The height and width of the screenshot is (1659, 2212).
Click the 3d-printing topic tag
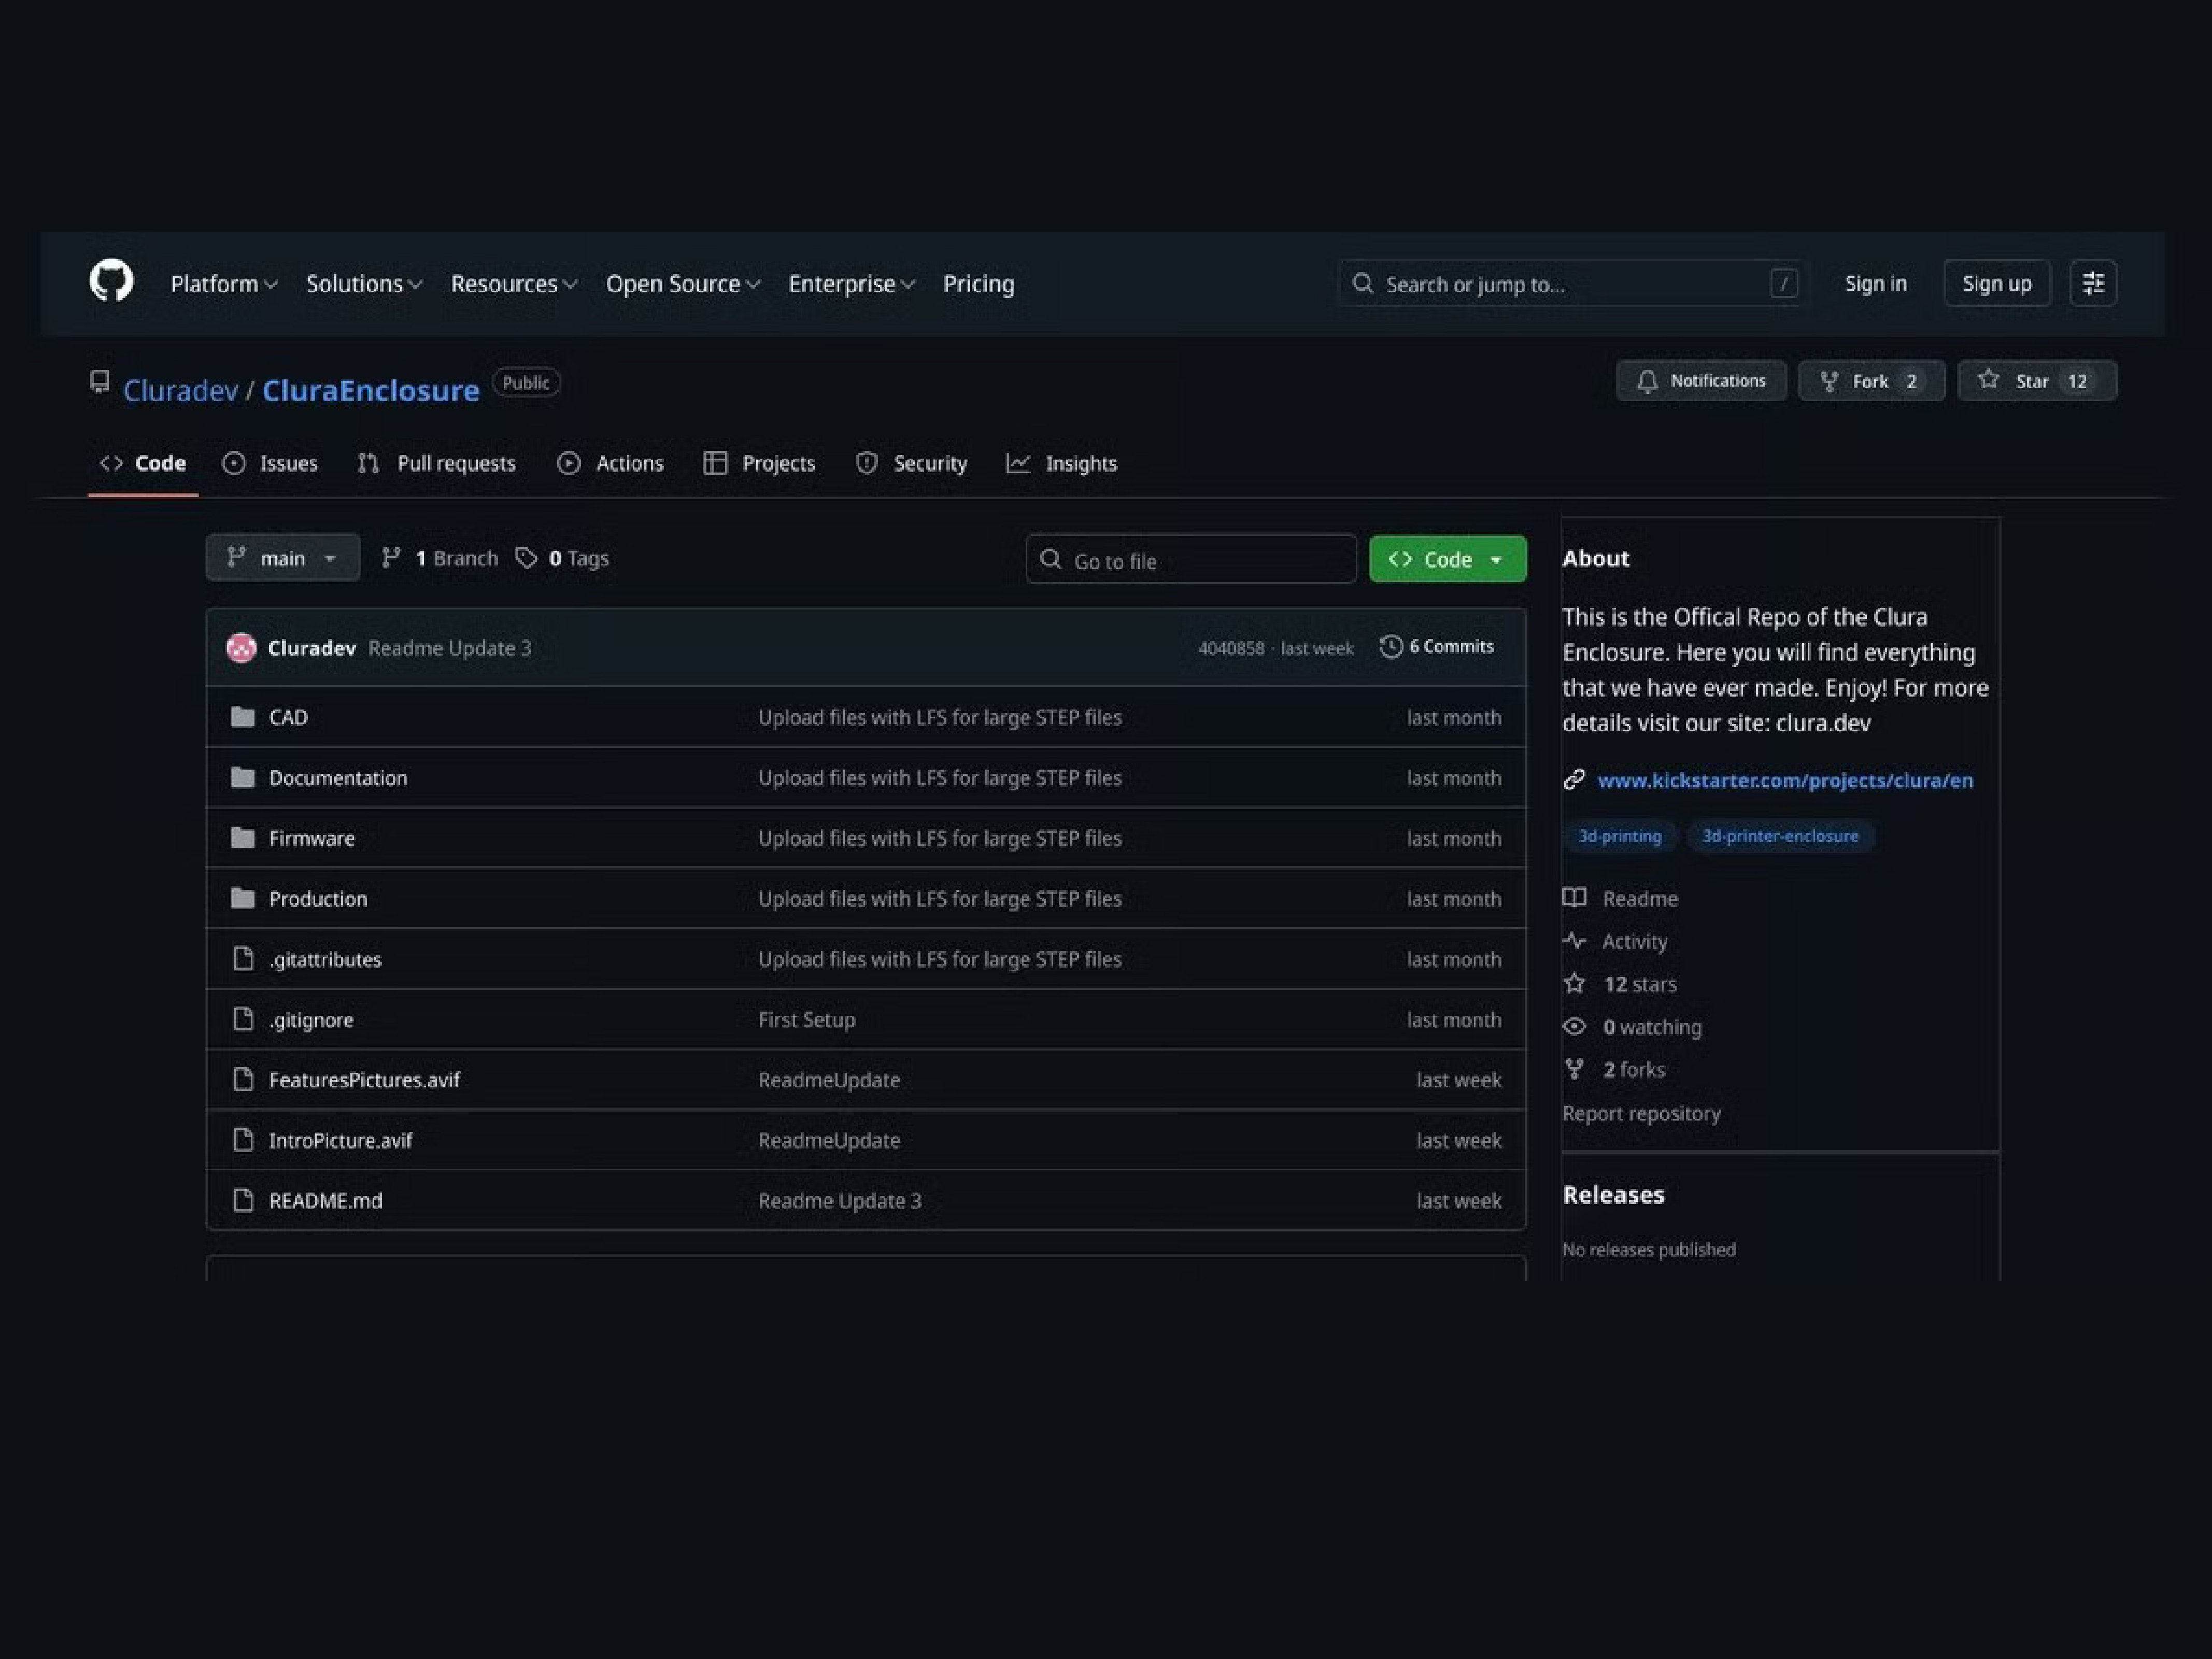1620,836
